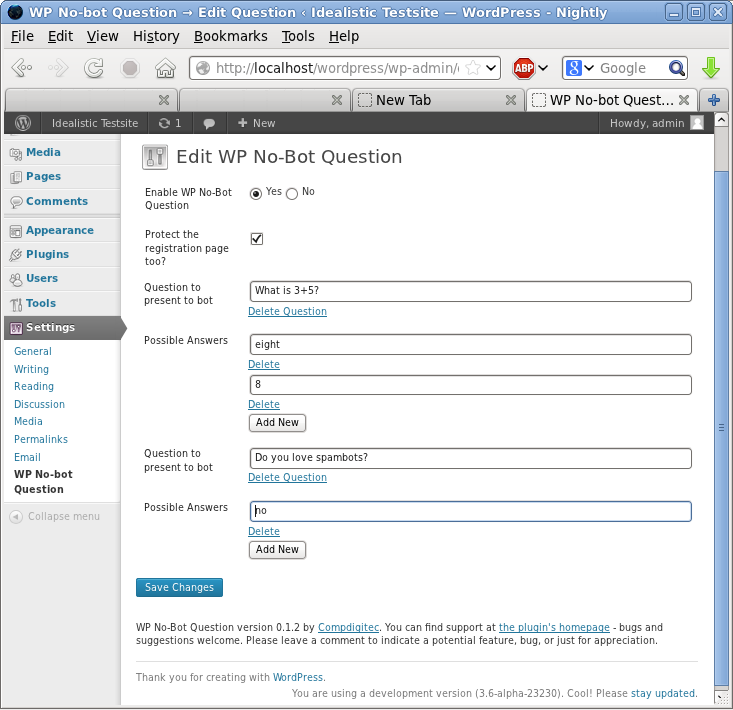
Task: Open the Bookmarks menu
Action: point(230,36)
